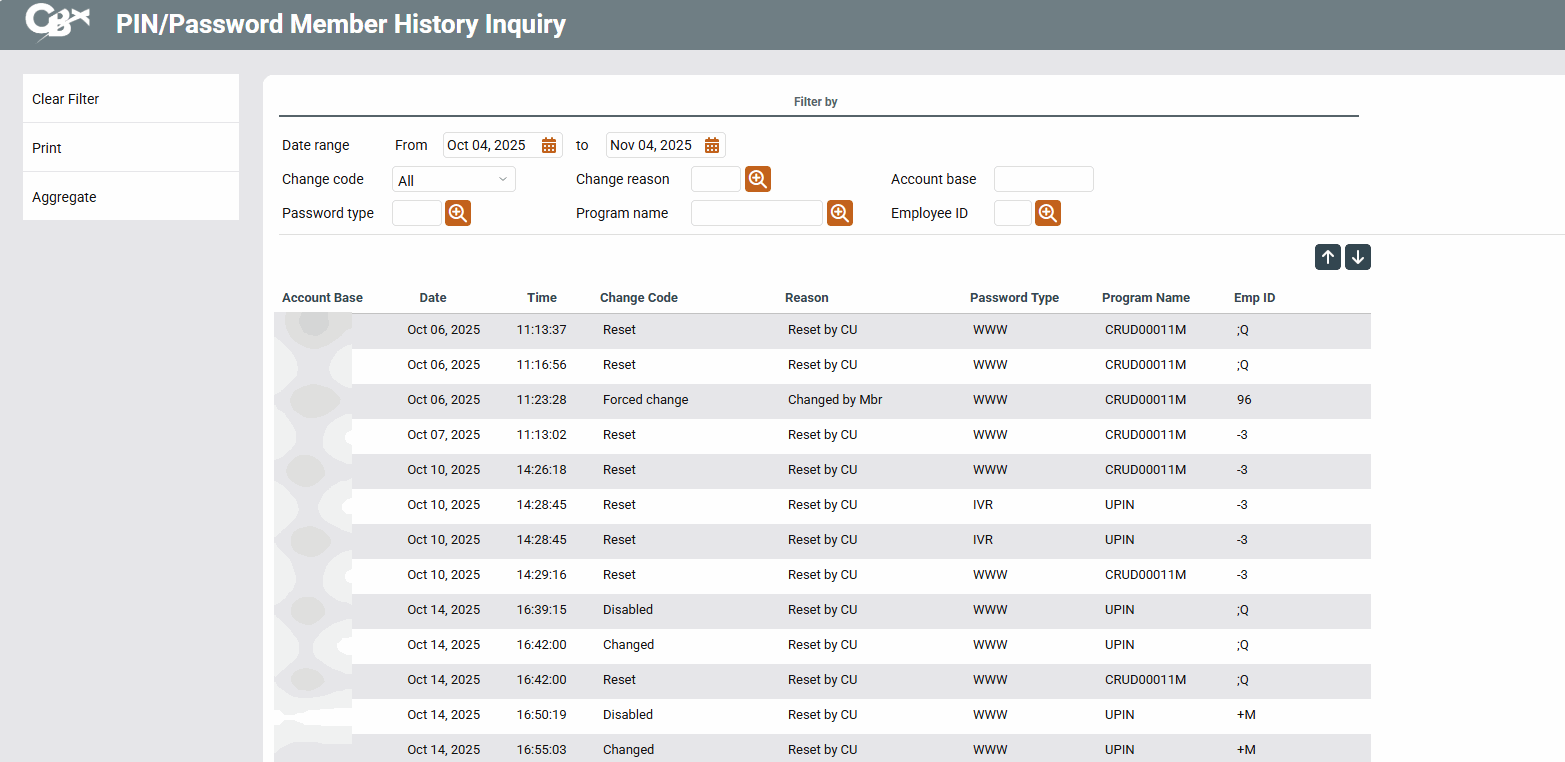This screenshot has height=762, width=1565.
Task: Click the Change reason input box
Action: click(716, 179)
